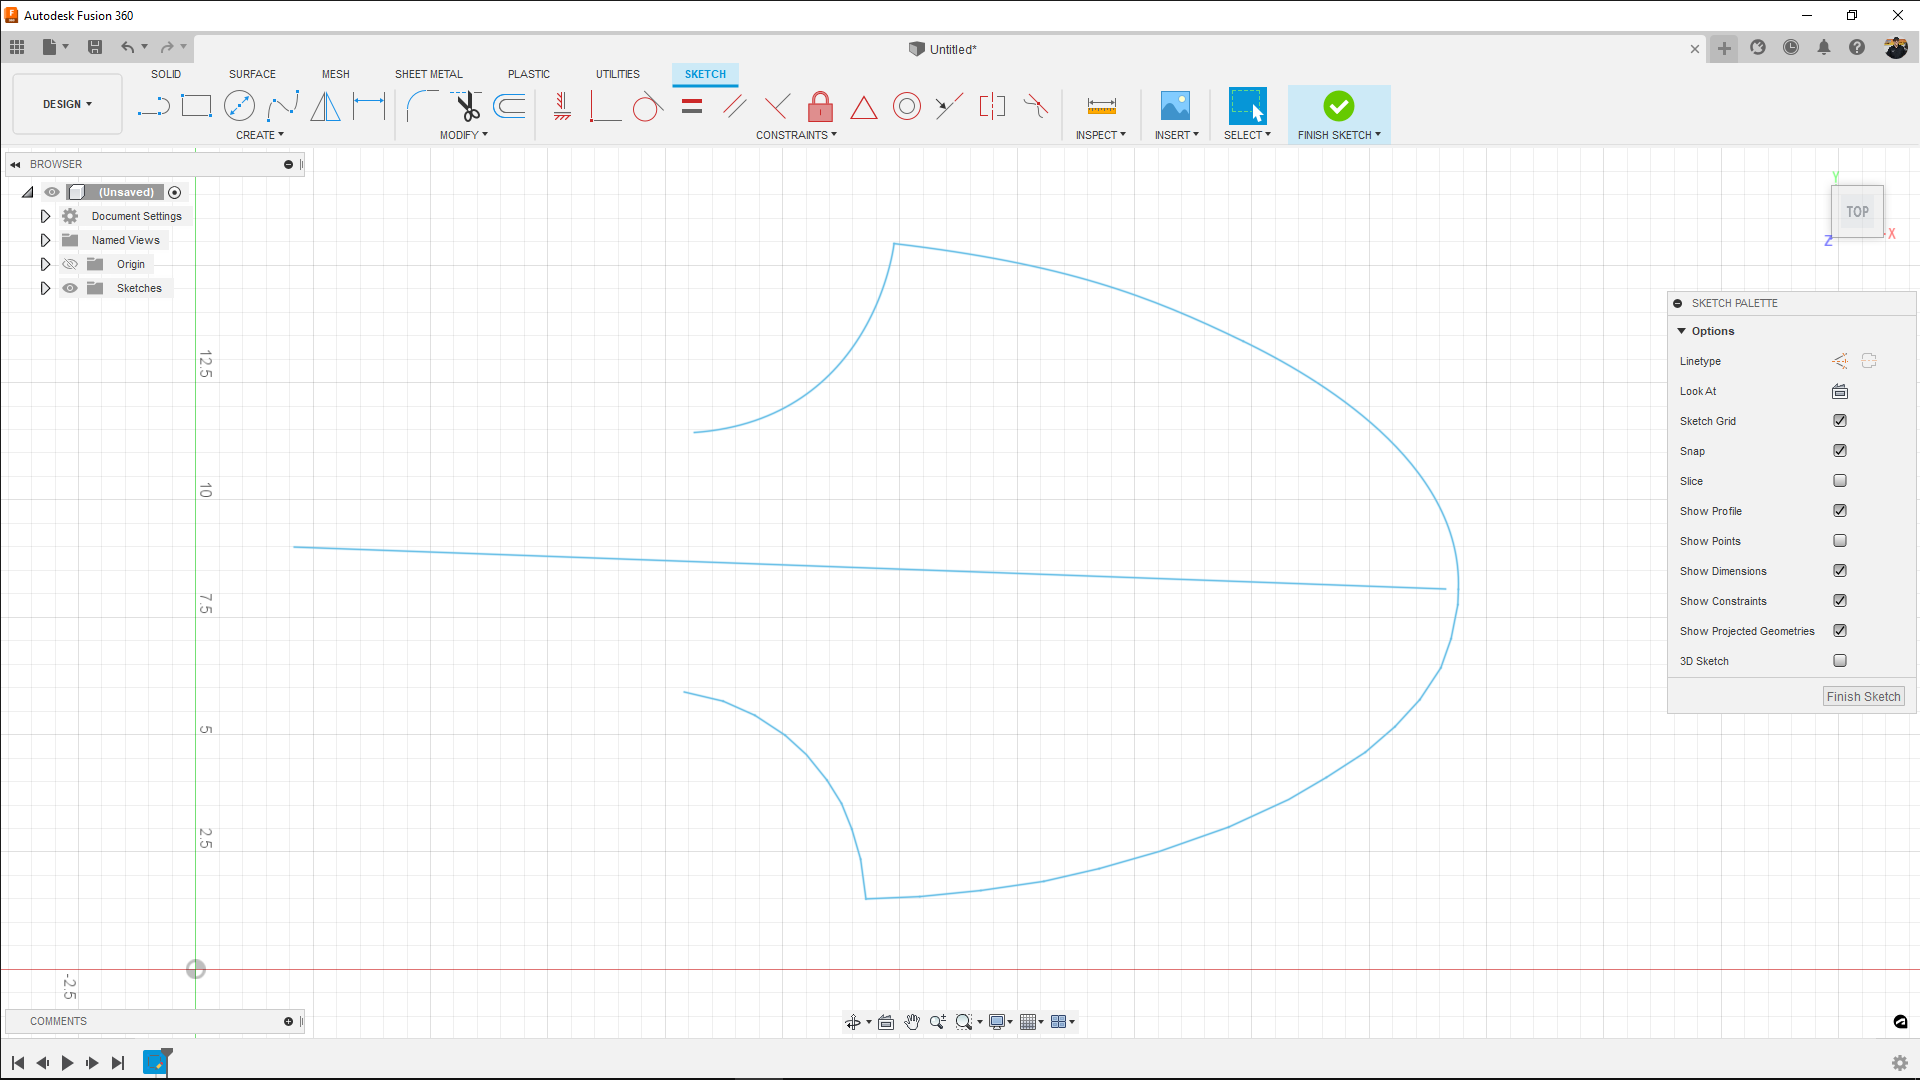Click the TOP face of ViewCube
The height and width of the screenshot is (1080, 1920).
(1857, 212)
